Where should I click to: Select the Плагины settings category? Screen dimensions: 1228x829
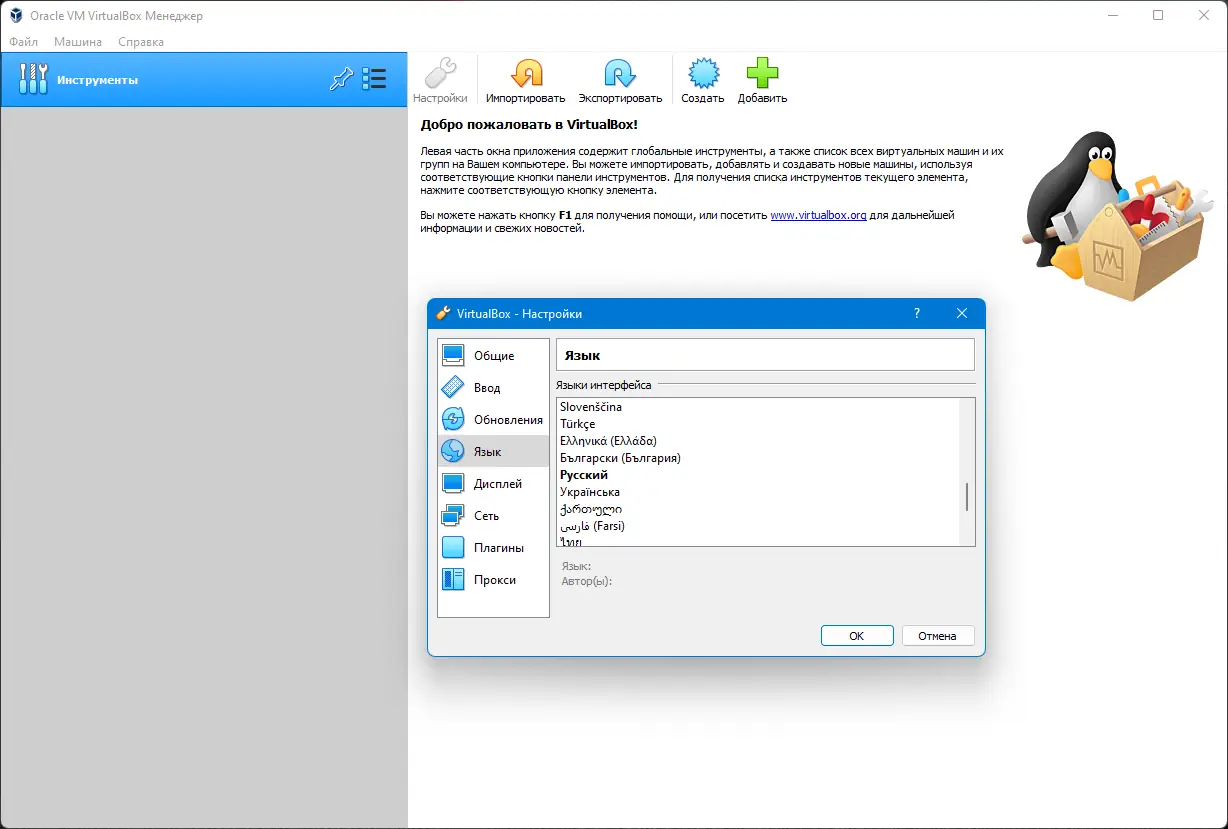[494, 547]
